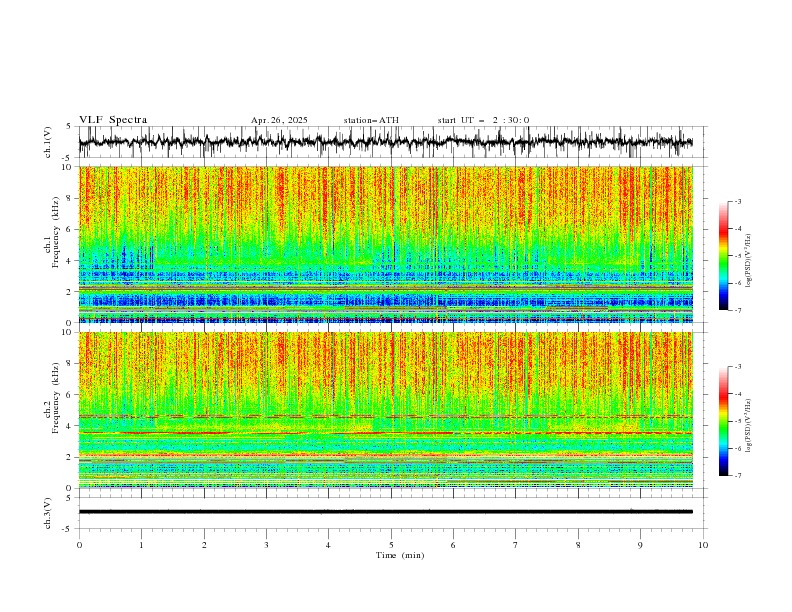Click the ch.2 spectrogram panel
The width and height of the screenshot is (792, 612).
click(x=386, y=410)
